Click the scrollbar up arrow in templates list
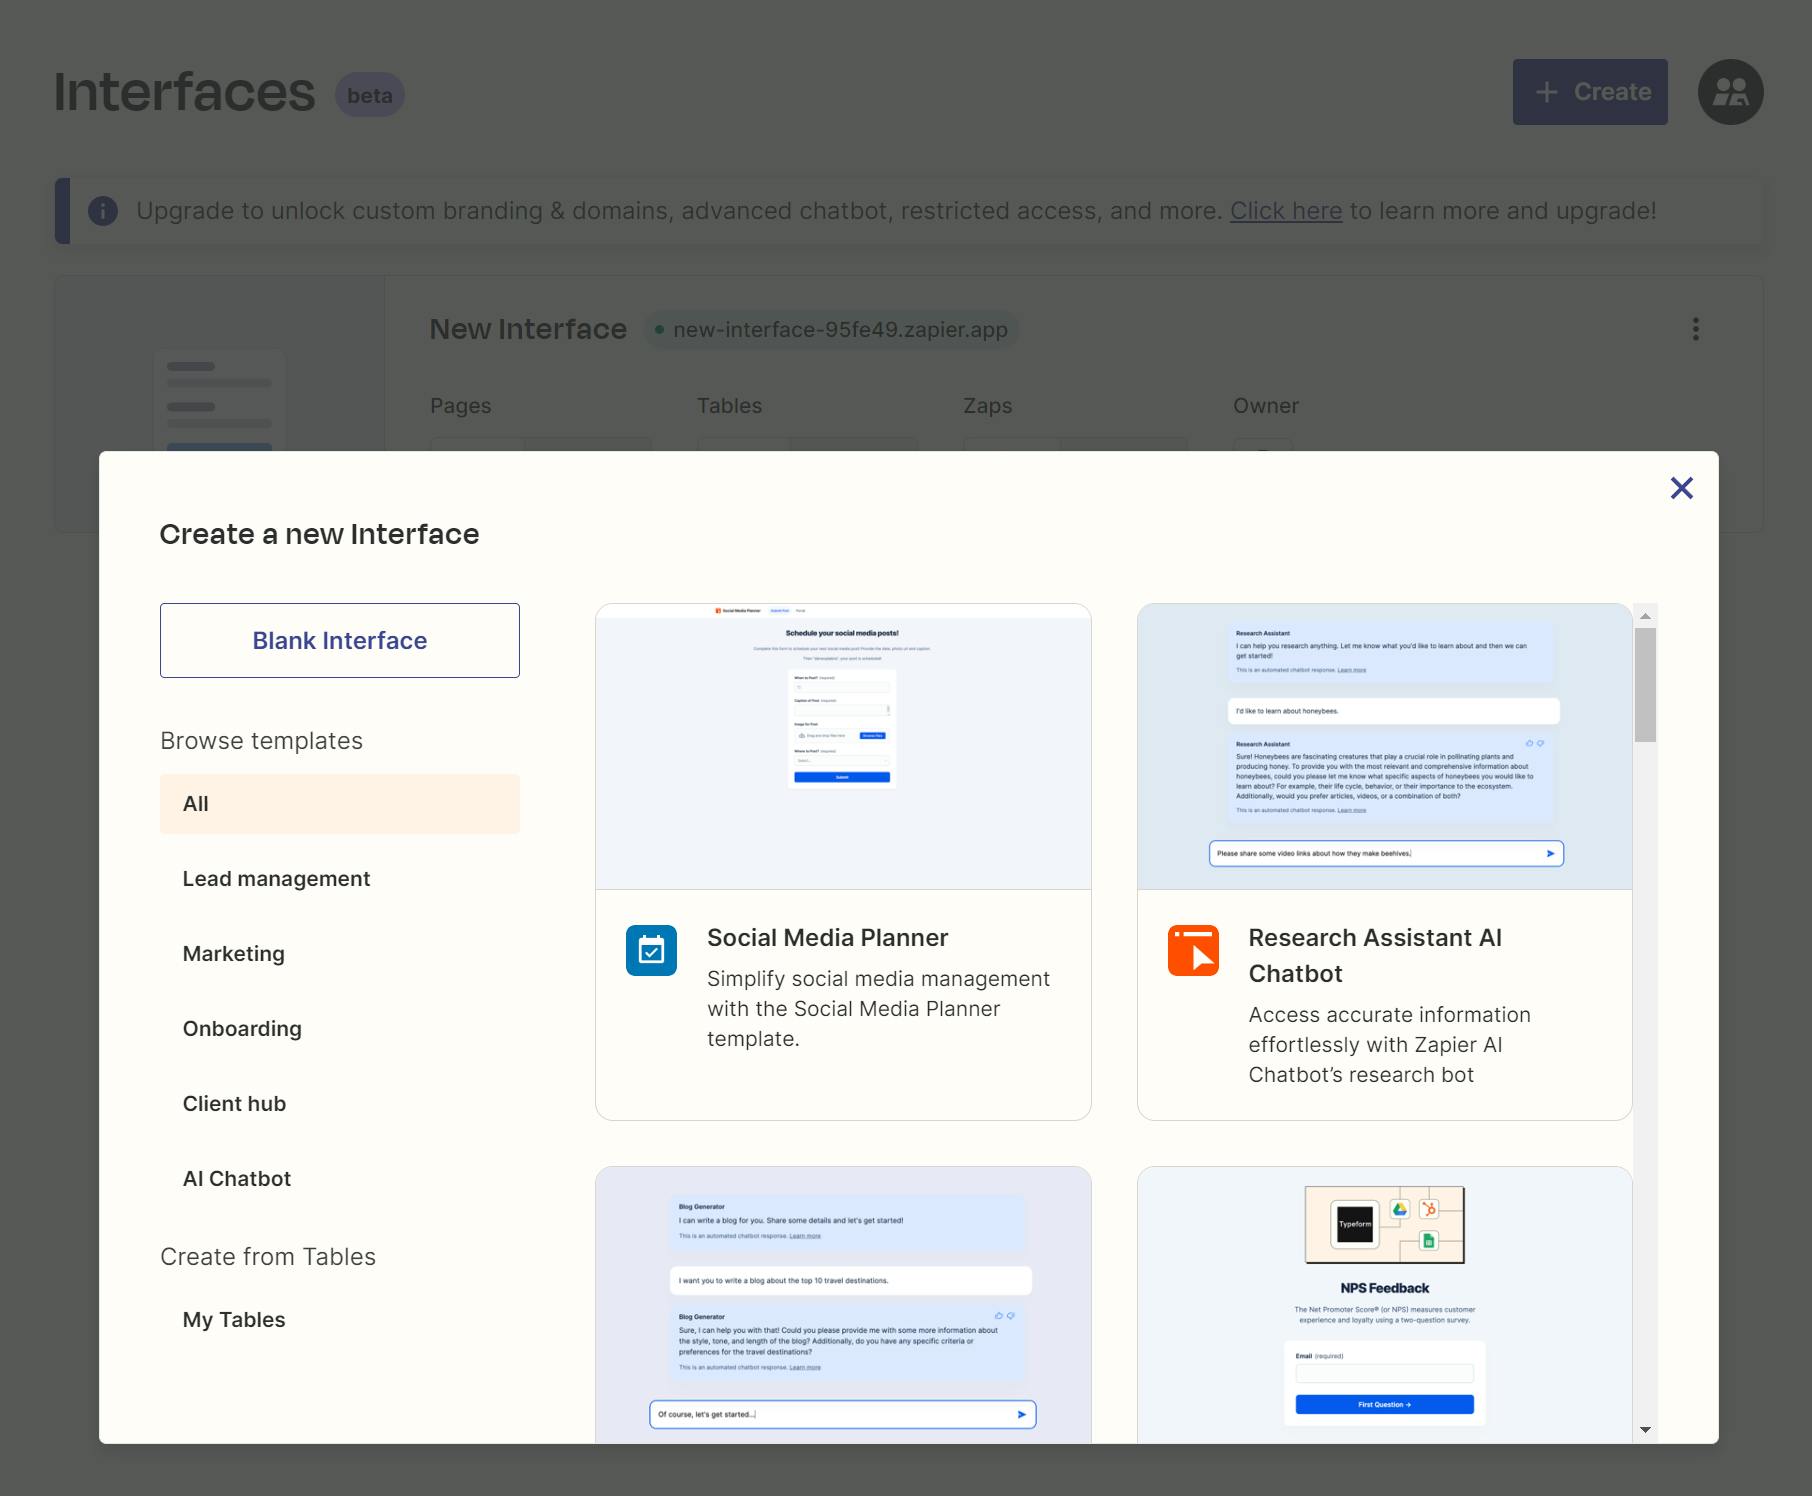 pos(1645,616)
